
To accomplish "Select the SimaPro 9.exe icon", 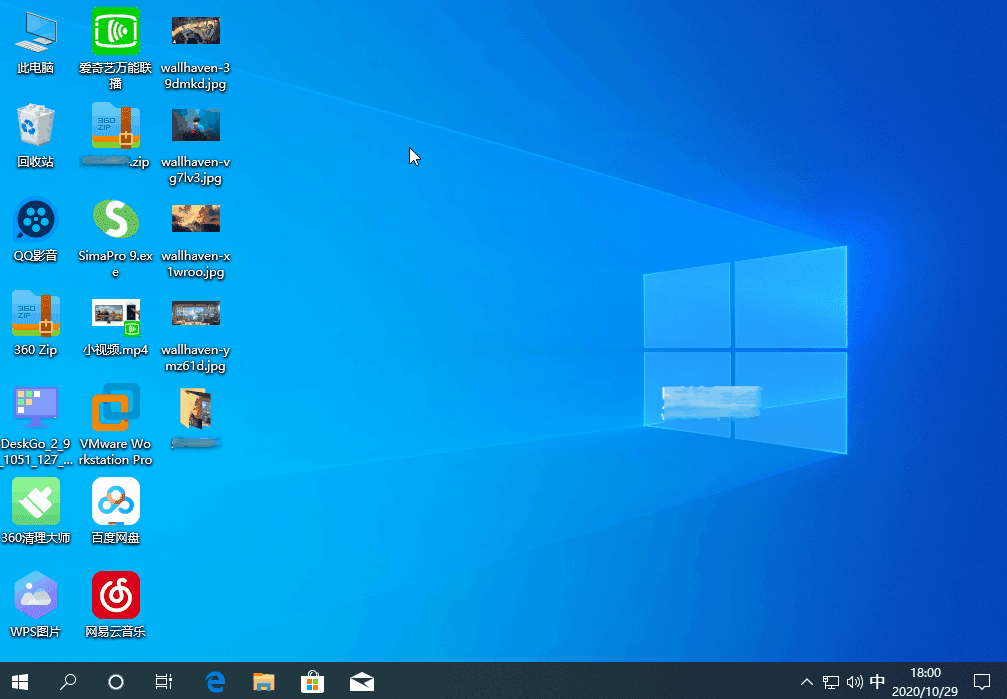I will 116,238.
